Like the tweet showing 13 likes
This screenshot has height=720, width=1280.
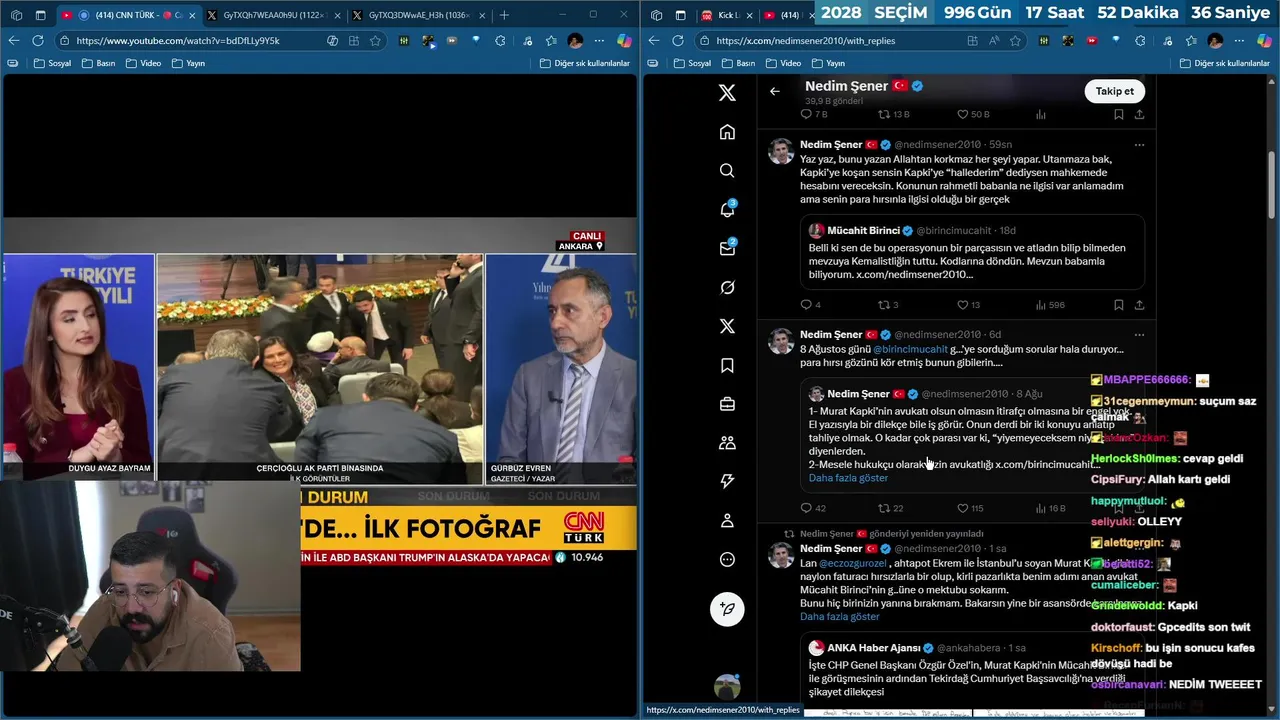(968, 305)
